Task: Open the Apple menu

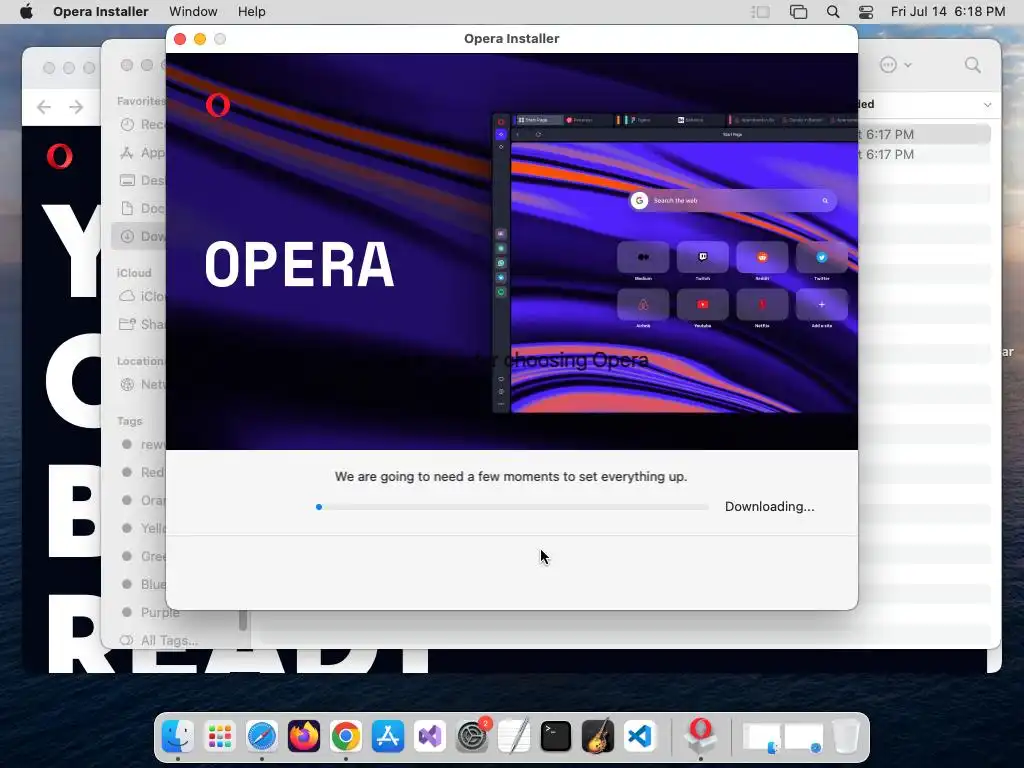Action: [26, 12]
